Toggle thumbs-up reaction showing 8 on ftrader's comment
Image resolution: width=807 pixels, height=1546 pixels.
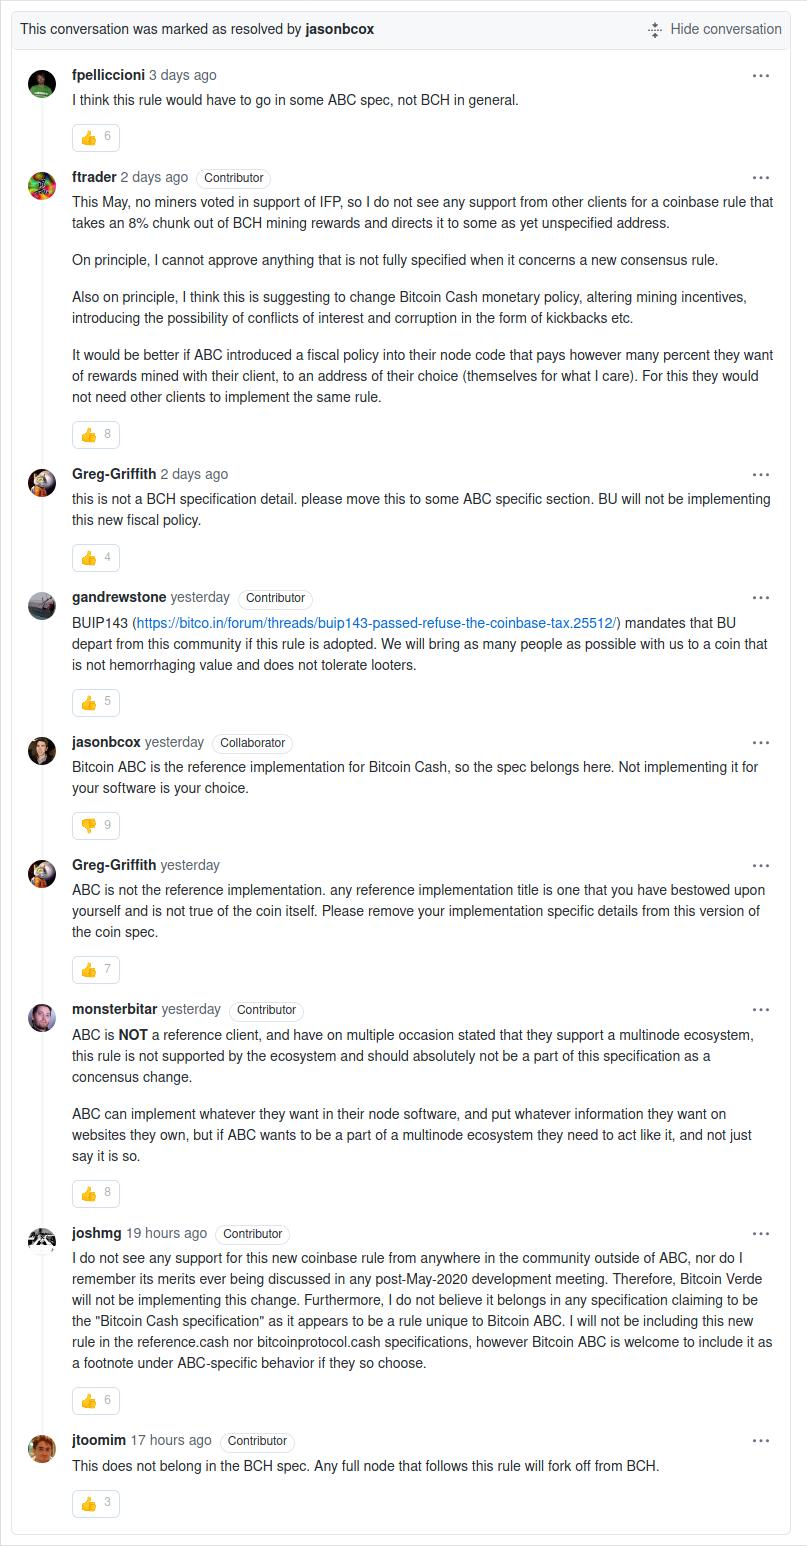(96, 434)
